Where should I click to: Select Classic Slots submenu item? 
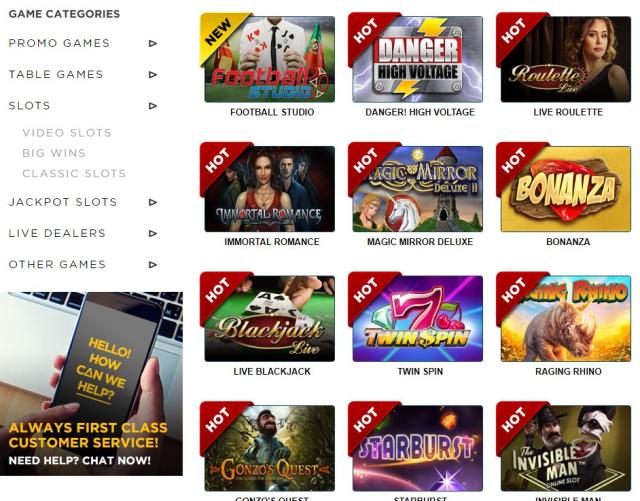point(74,173)
